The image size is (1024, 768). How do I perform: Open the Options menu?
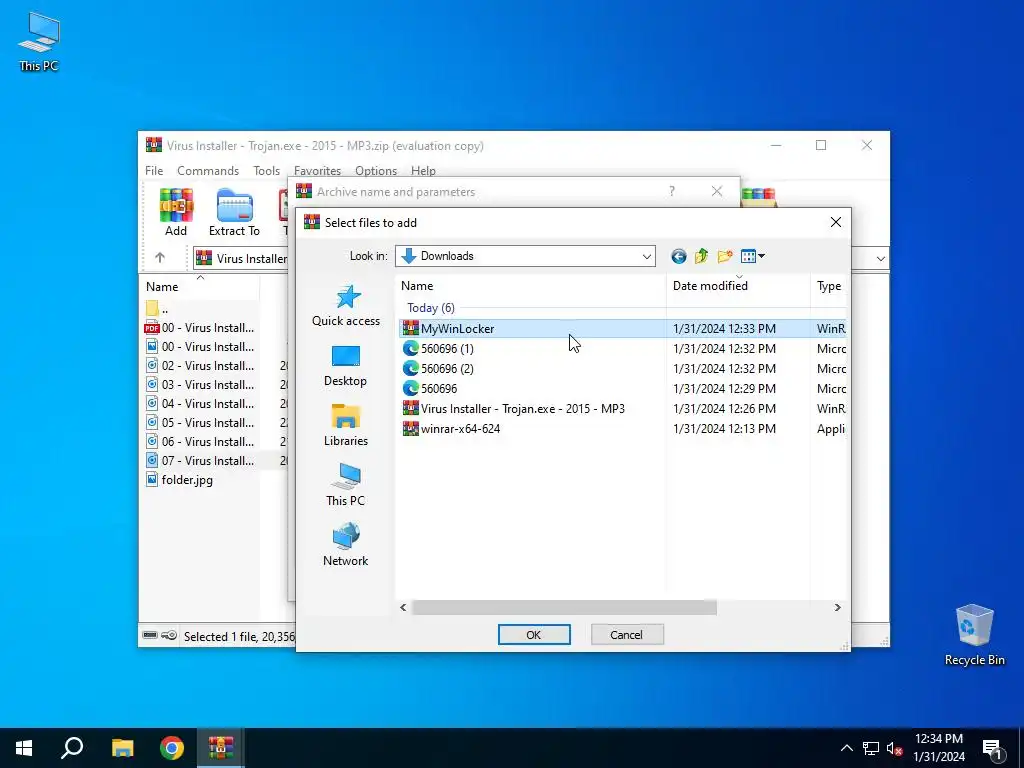(376, 170)
